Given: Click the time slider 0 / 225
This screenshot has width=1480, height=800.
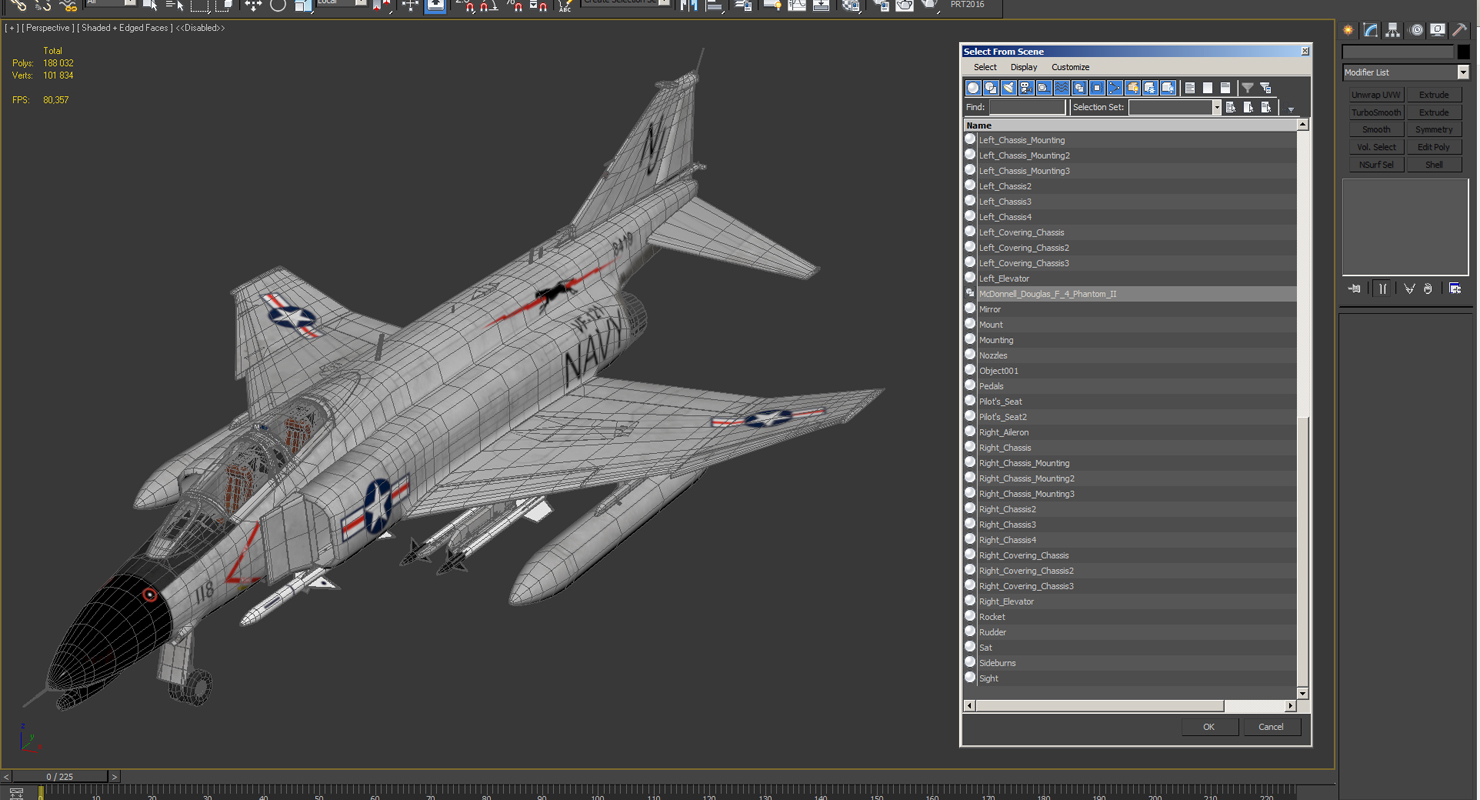Looking at the screenshot, I should (x=59, y=776).
